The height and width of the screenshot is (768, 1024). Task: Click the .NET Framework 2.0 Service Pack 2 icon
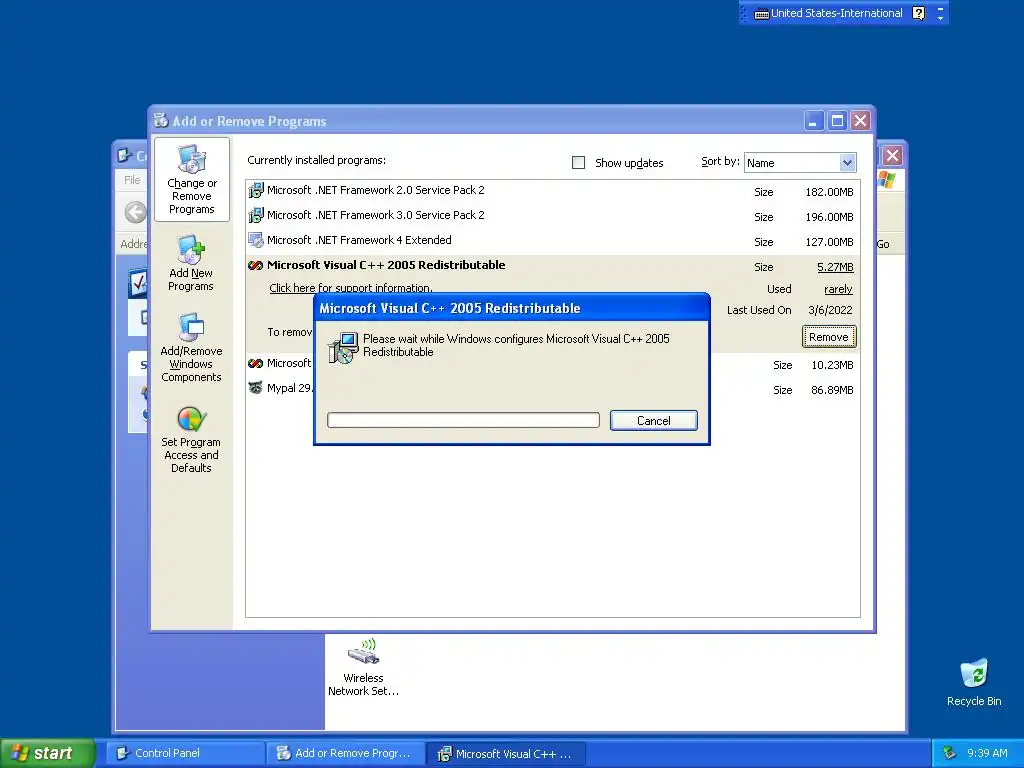256,191
